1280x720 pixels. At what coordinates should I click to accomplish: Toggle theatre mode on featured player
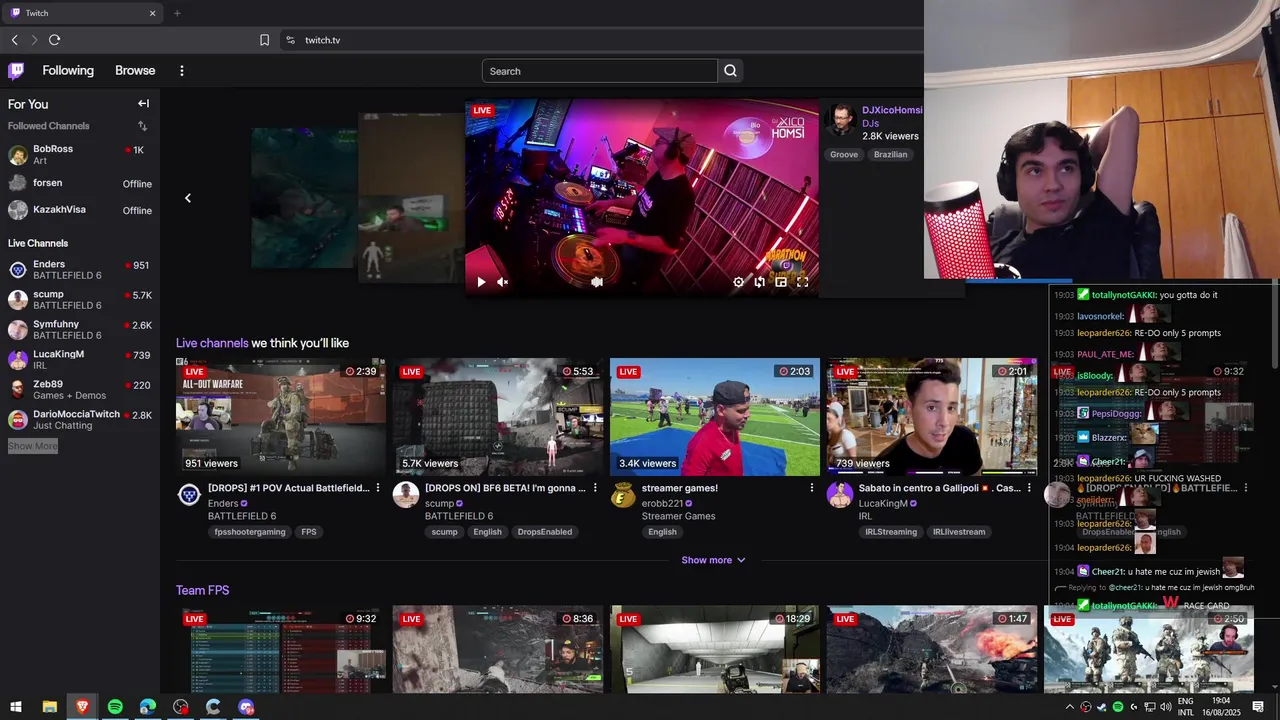[781, 282]
